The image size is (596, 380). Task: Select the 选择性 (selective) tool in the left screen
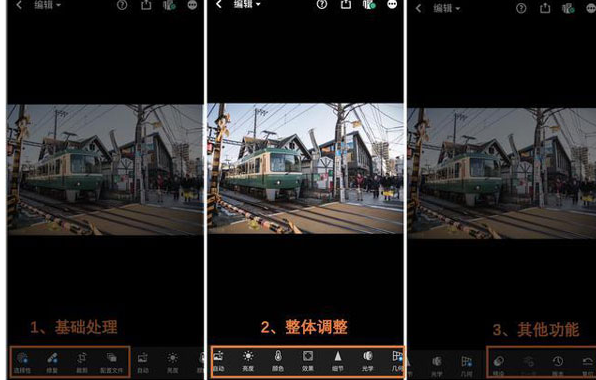coord(22,363)
